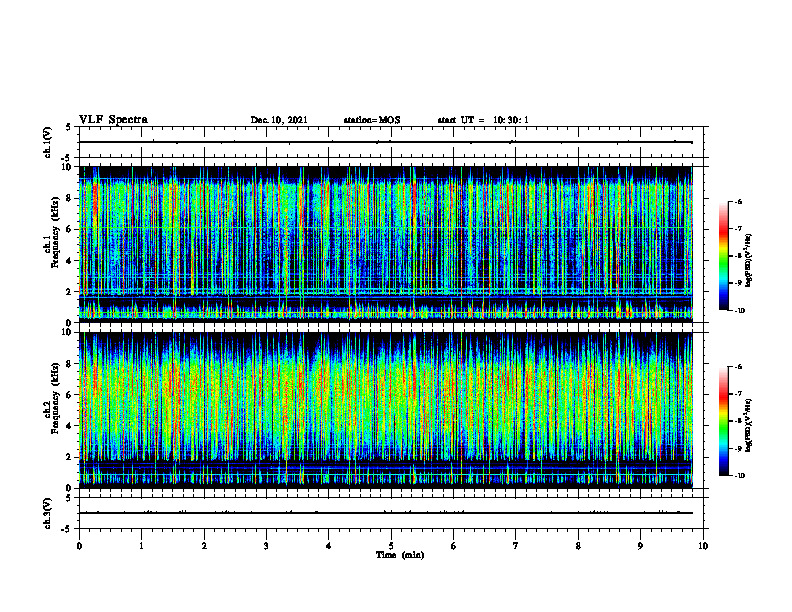
Task: Click the "6" kHz tick on ch.1 frequency axis
Action: click(x=69, y=229)
